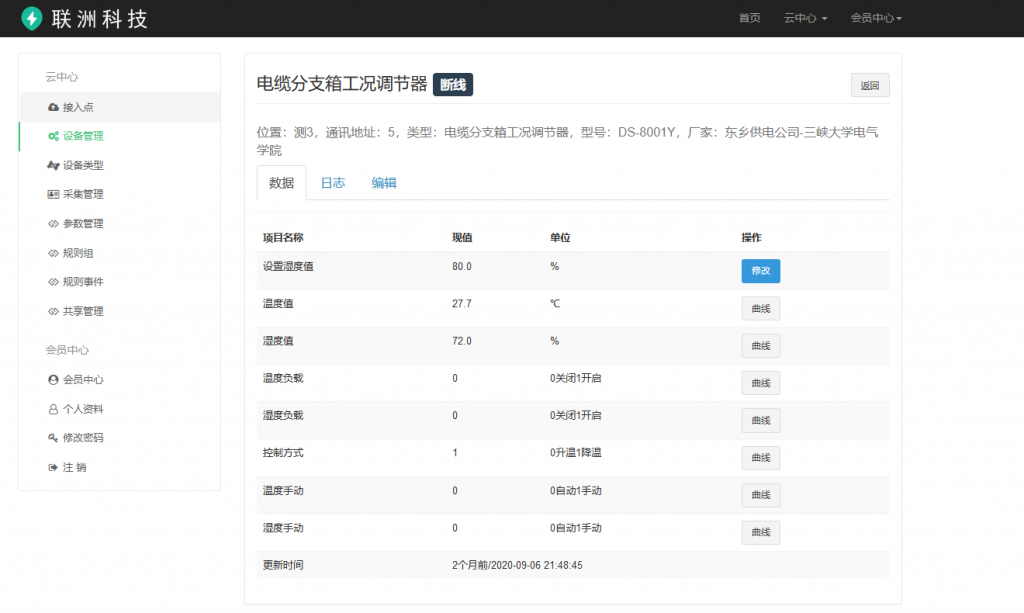Click the logout icon beside 注销

coord(53,467)
